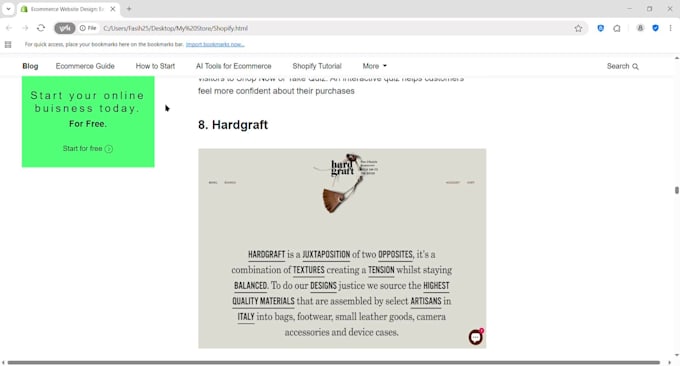Viewport: 680px width, 366px height.
Task: Click the vertical scrollbar thumb
Action: click(x=677, y=190)
